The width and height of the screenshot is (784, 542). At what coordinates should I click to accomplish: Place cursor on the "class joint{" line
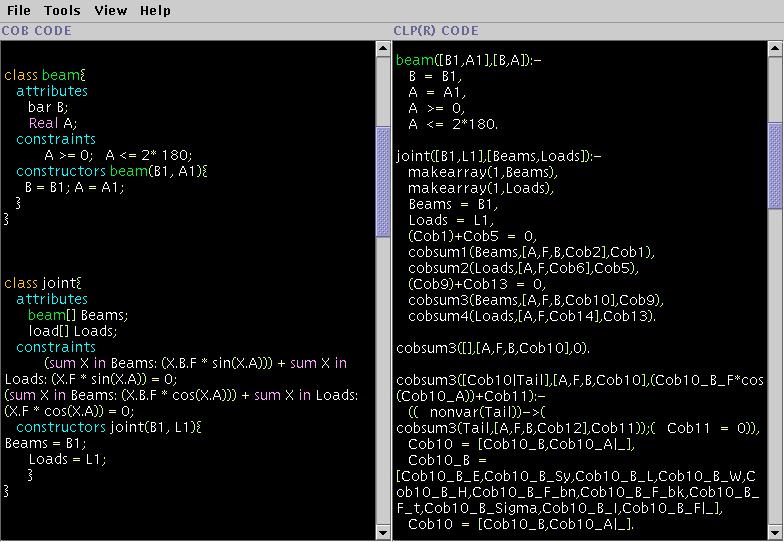pyautogui.click(x=43, y=283)
